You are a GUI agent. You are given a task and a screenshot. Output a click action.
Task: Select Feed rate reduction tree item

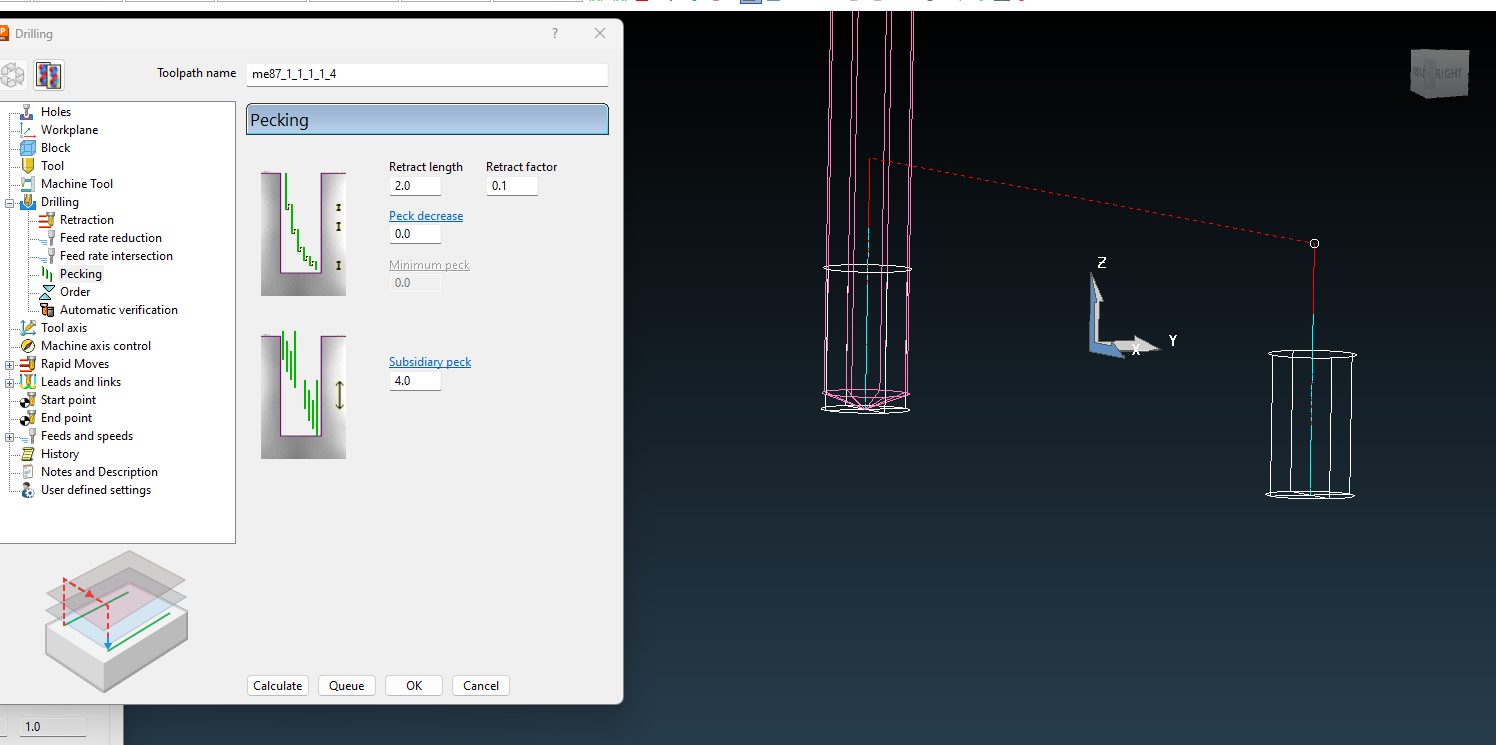coord(110,238)
